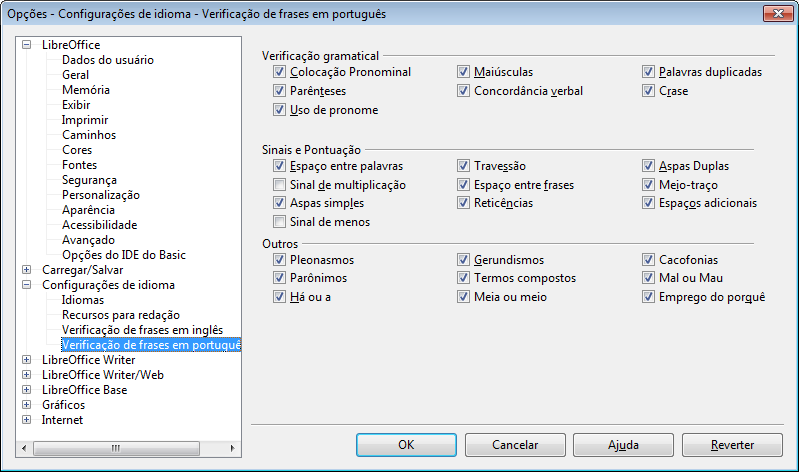This screenshot has width=799, height=474.
Task: Disable the Crase grammar check
Action: tap(649, 91)
